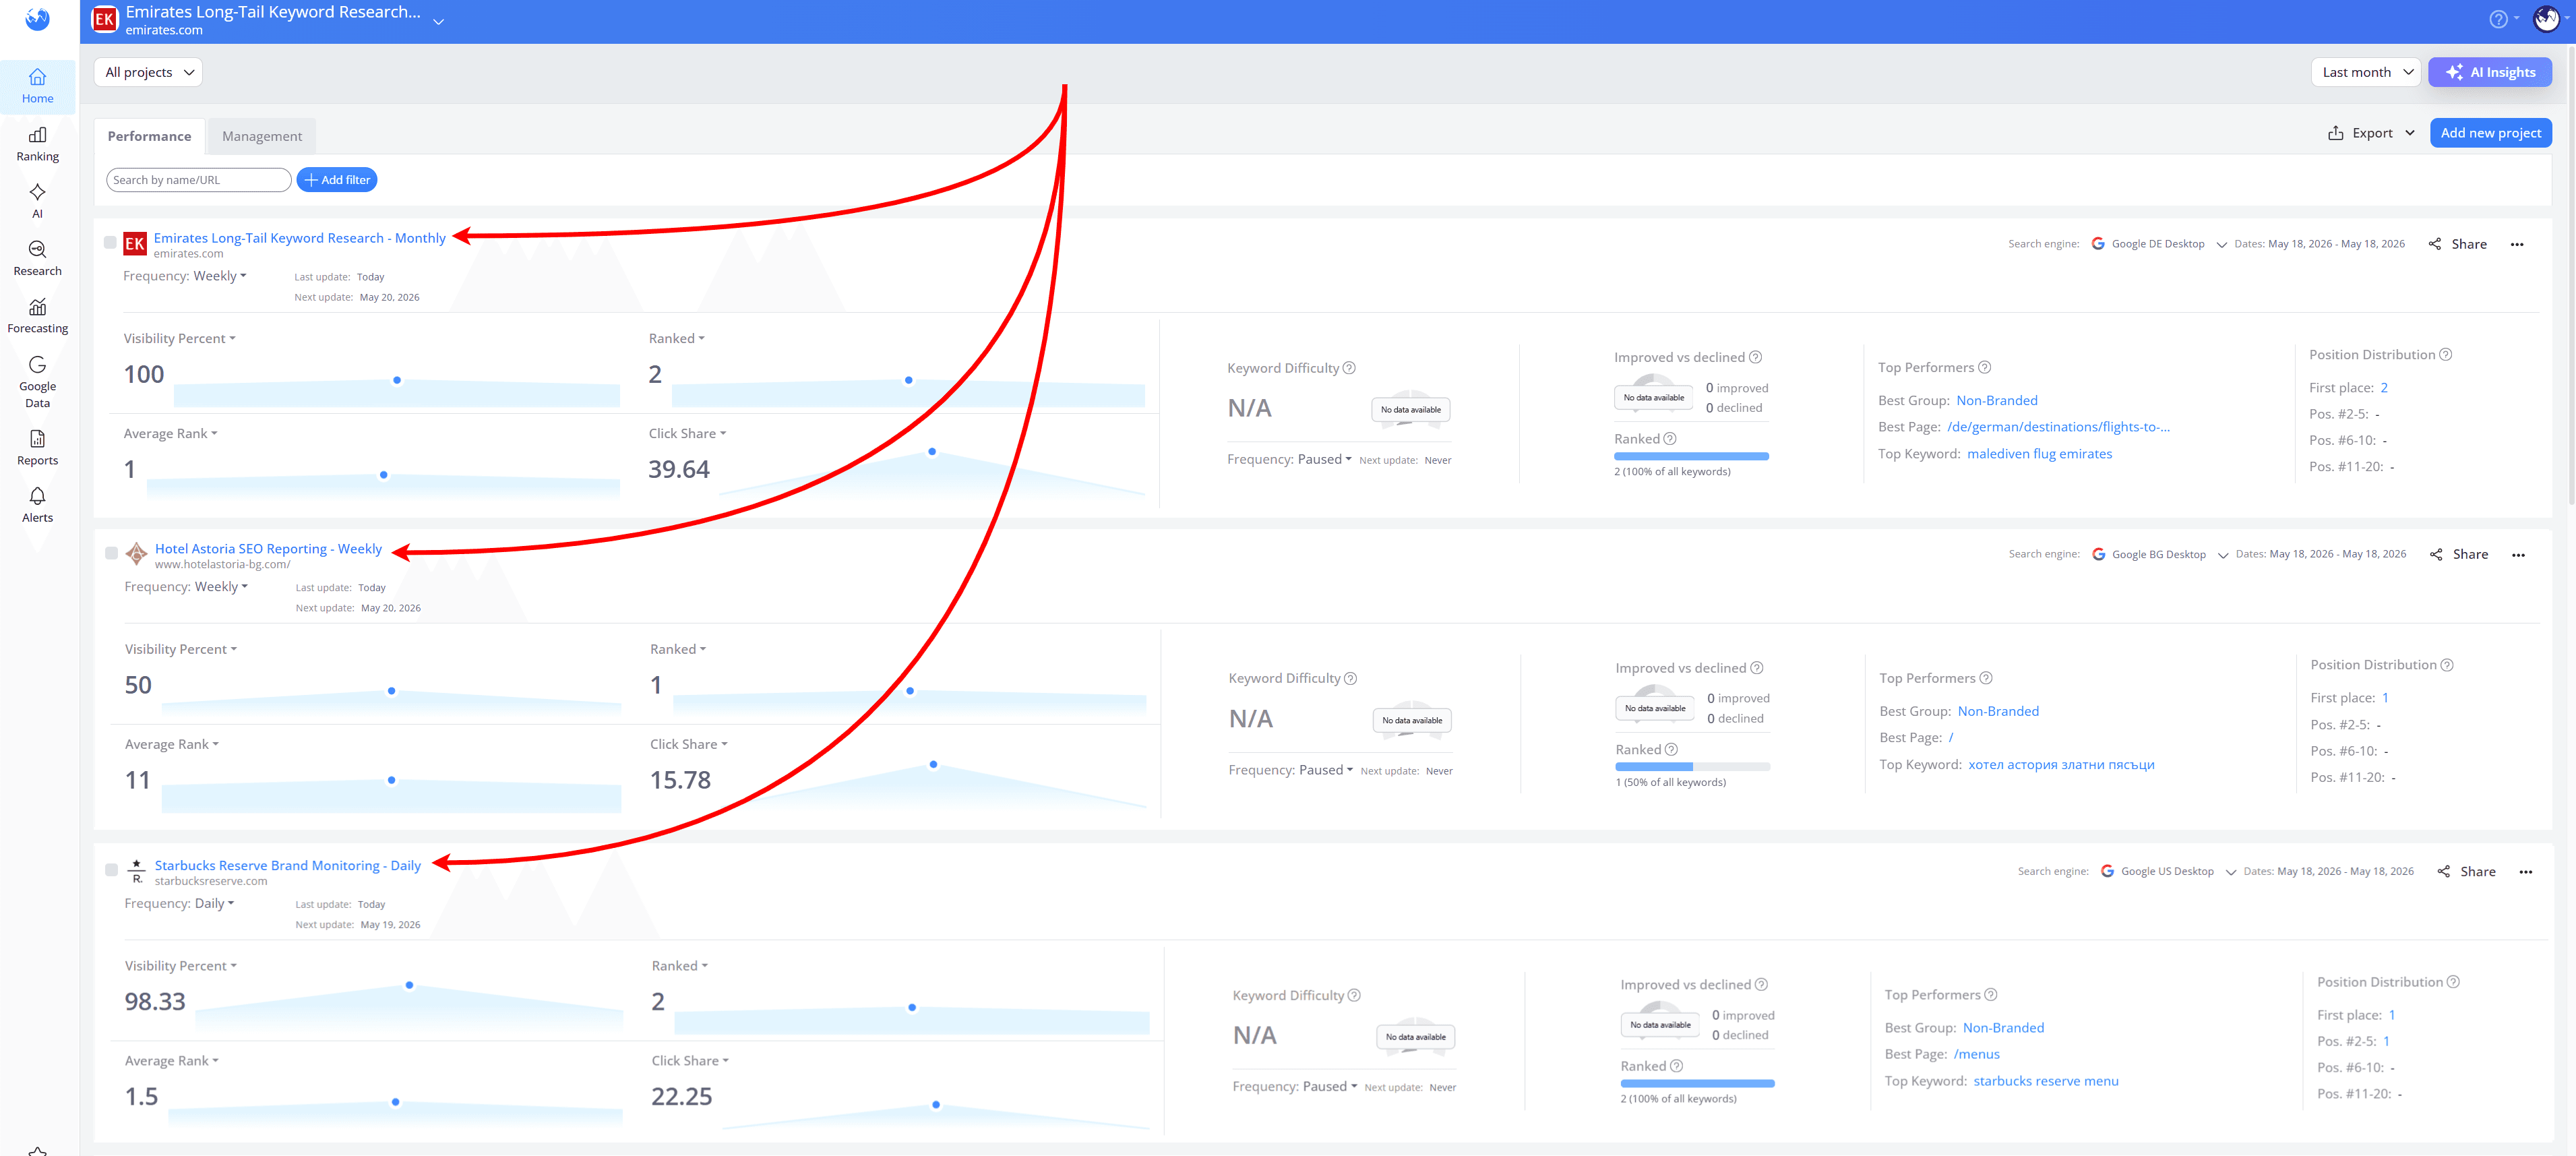Open the help question mark icon in header
The height and width of the screenshot is (1156, 2576).
click(2498, 19)
